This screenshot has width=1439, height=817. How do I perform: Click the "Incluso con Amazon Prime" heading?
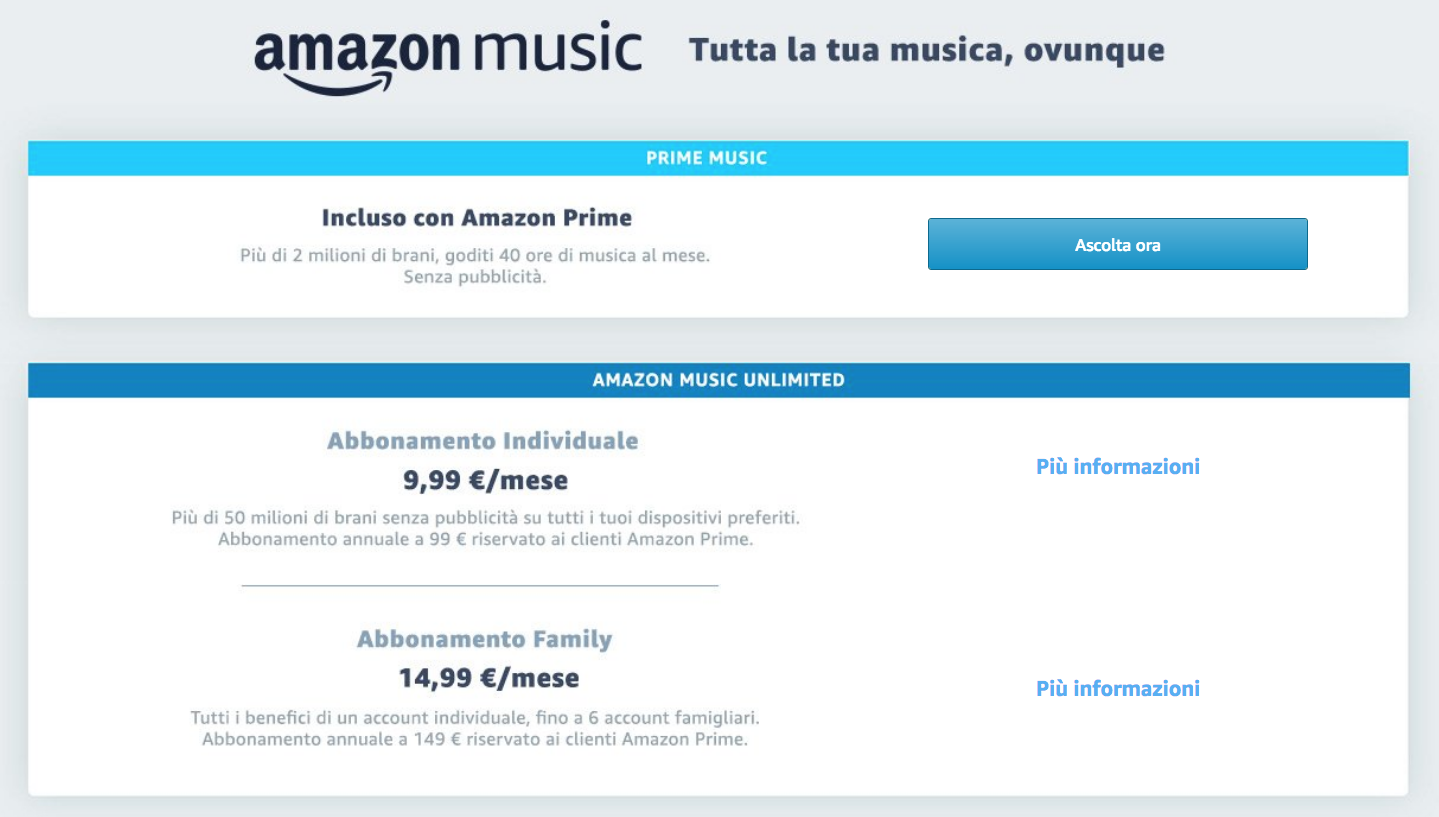476,217
